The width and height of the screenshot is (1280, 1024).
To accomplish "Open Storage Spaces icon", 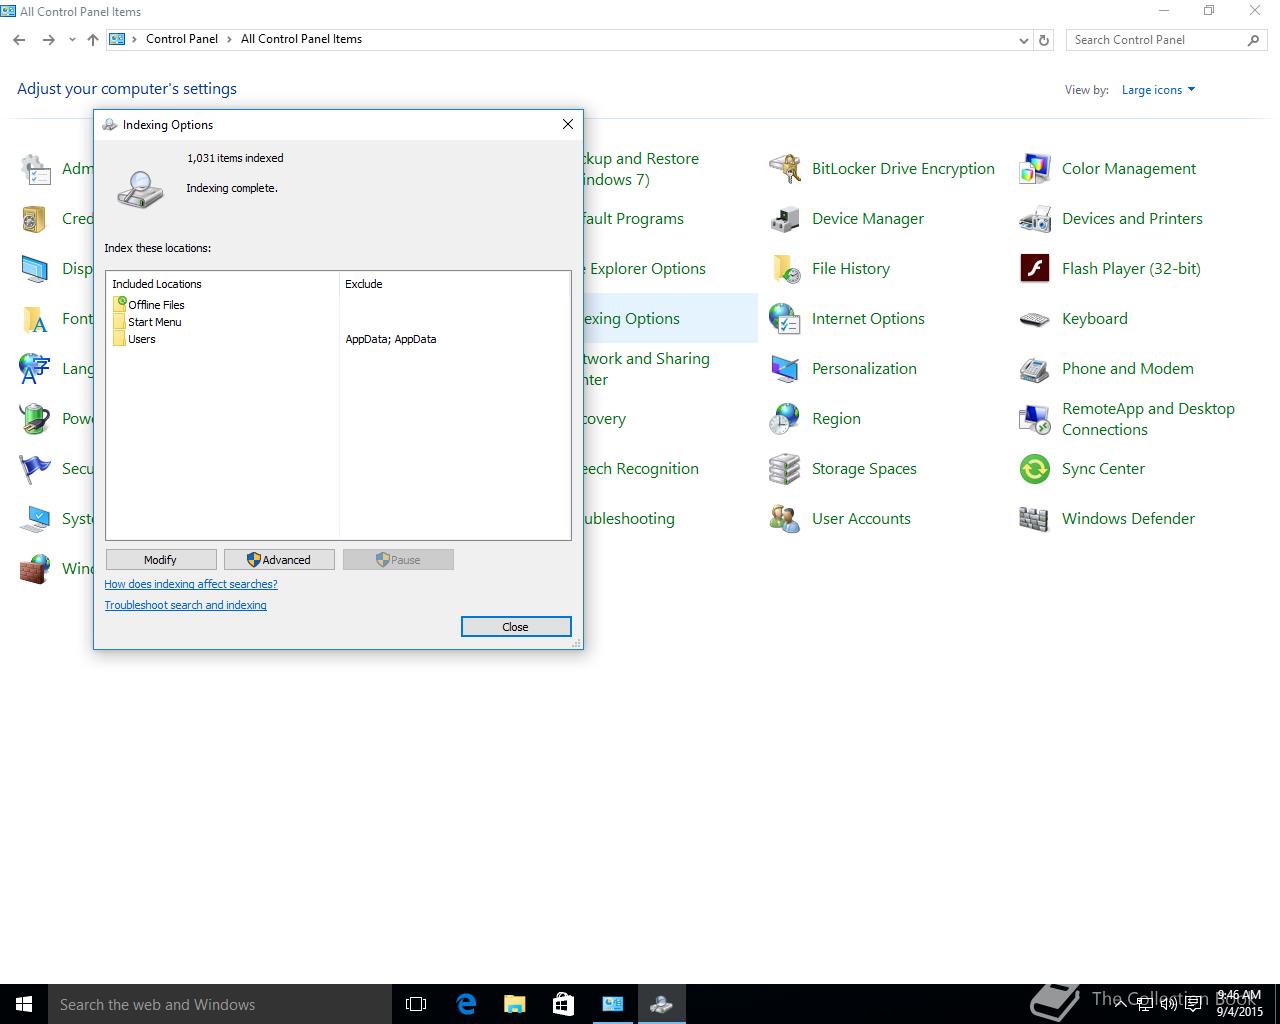I will [x=785, y=469].
